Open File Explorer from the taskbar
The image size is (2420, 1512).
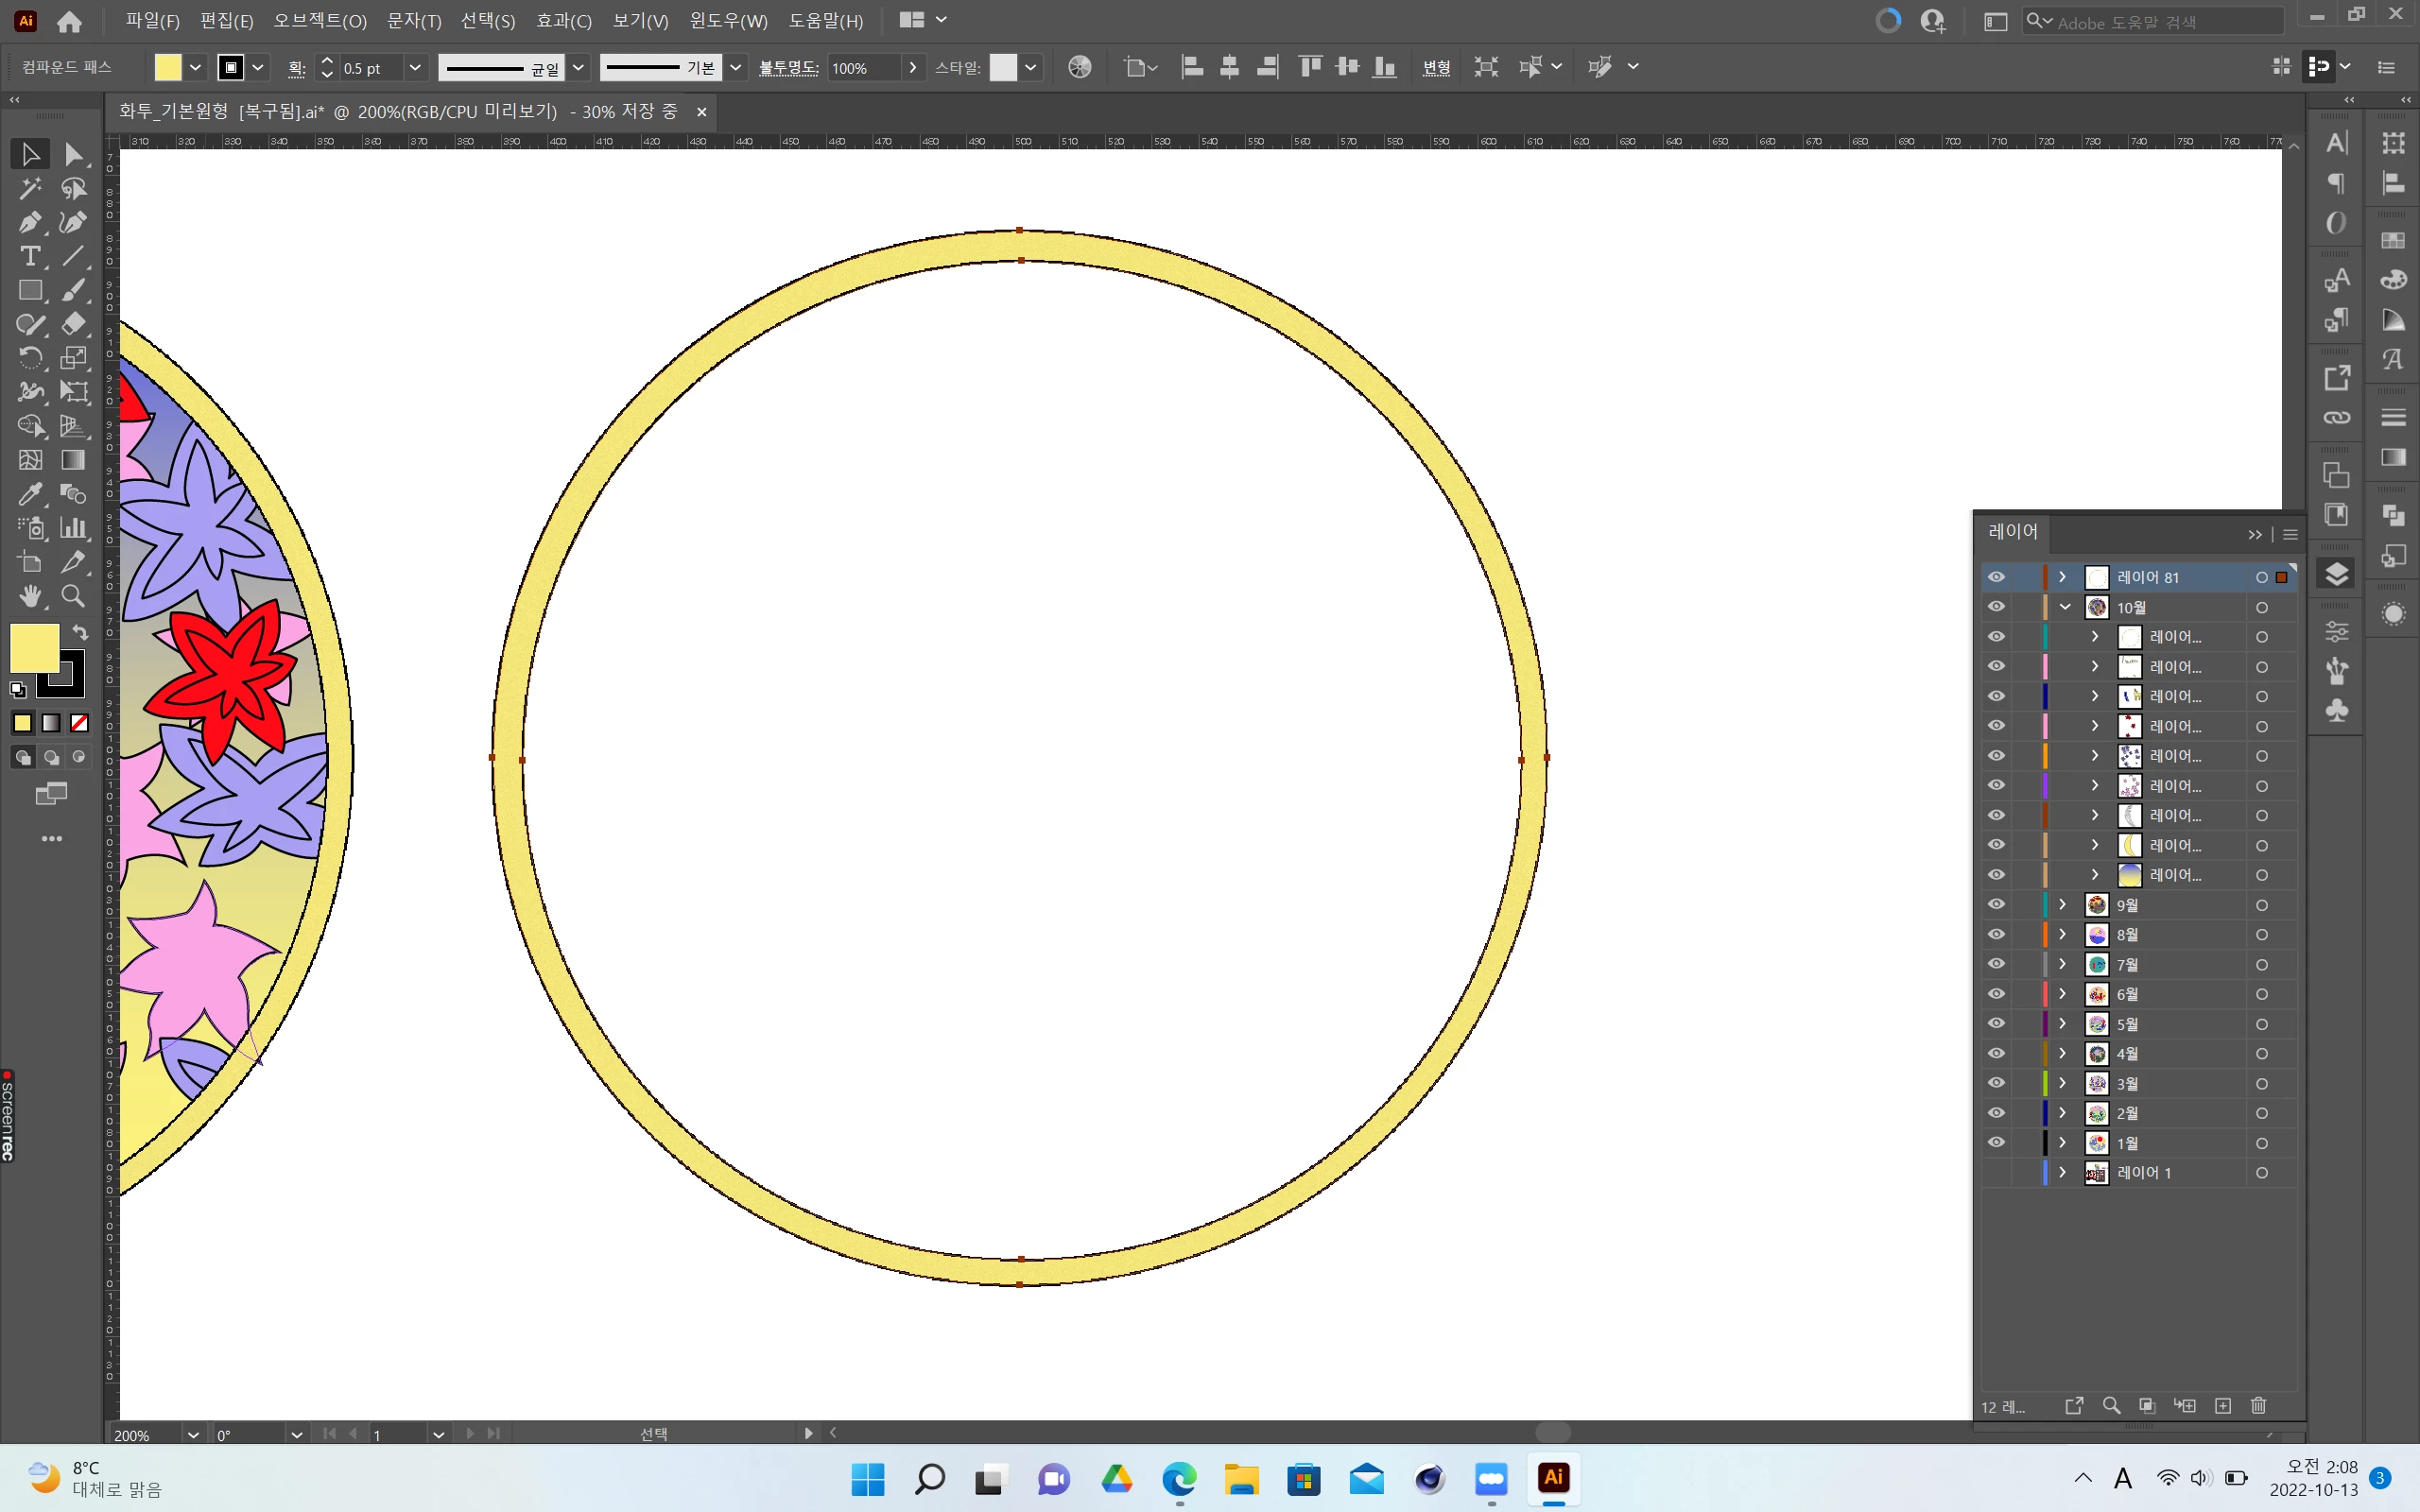click(1241, 1479)
